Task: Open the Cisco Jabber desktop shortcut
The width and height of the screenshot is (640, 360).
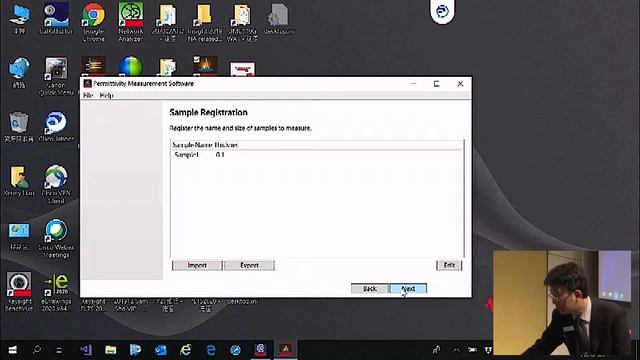Action: pyautogui.click(x=56, y=127)
